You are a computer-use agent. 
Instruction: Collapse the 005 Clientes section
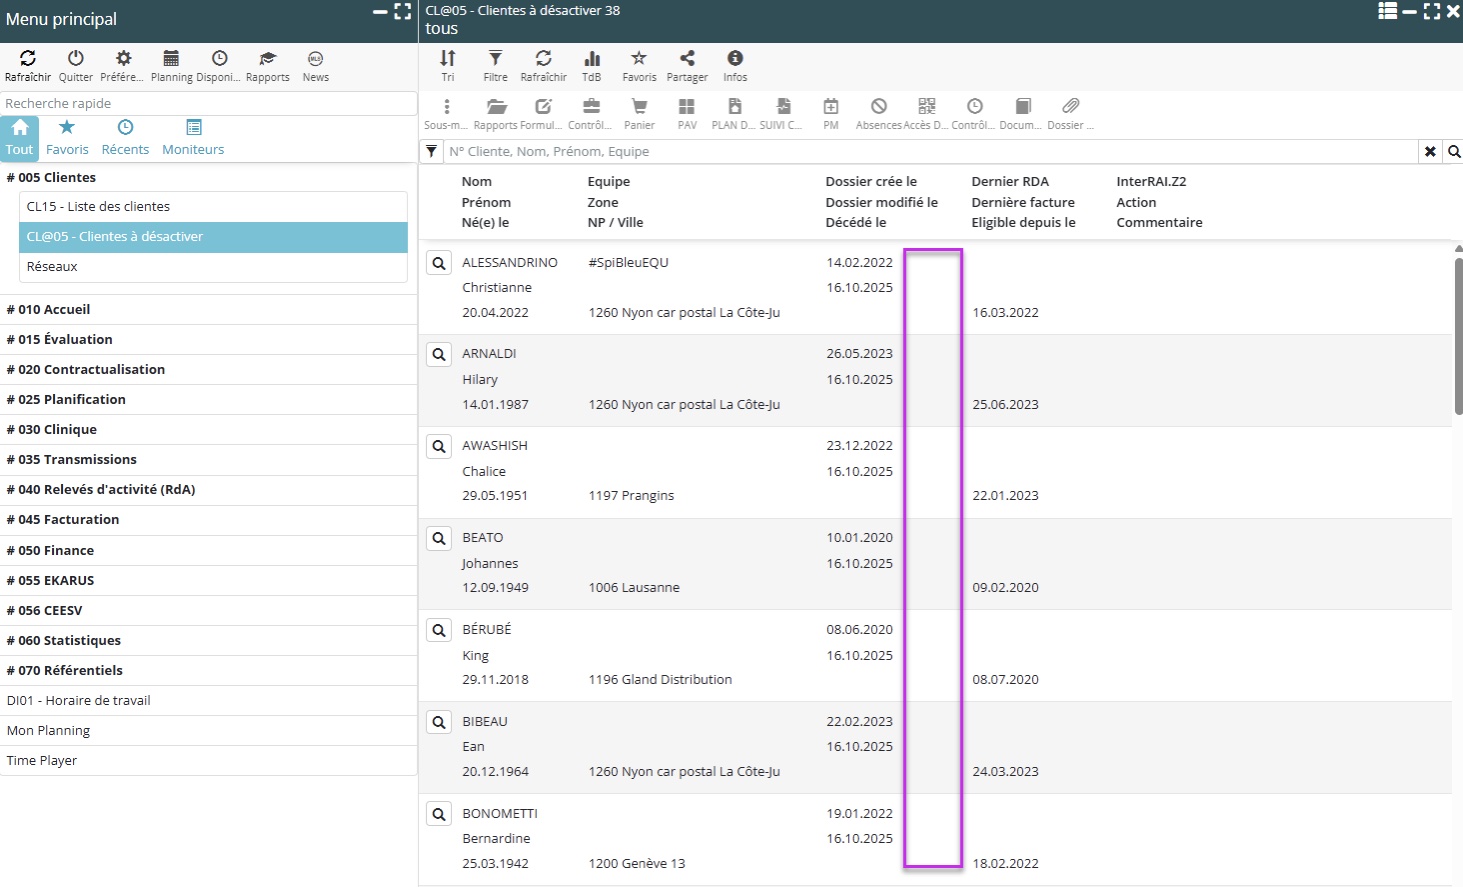(x=57, y=178)
